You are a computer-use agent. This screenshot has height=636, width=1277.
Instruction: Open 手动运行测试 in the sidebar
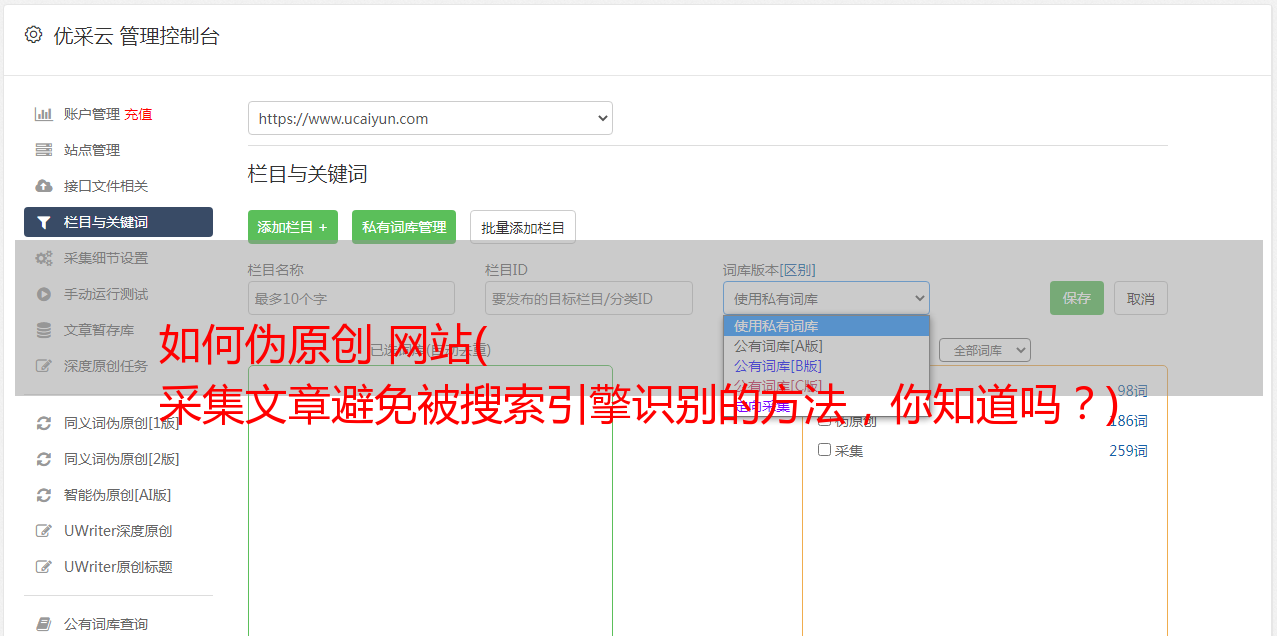point(106,294)
